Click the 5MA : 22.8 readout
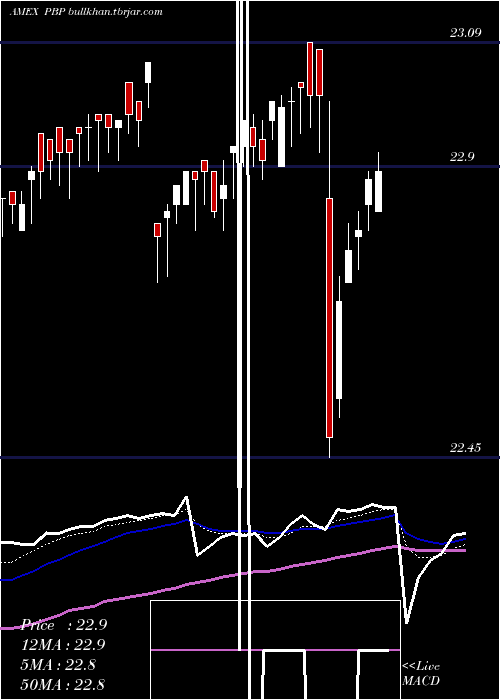Image resolution: width=500 pixels, height=700 pixels. pyautogui.click(x=58, y=665)
